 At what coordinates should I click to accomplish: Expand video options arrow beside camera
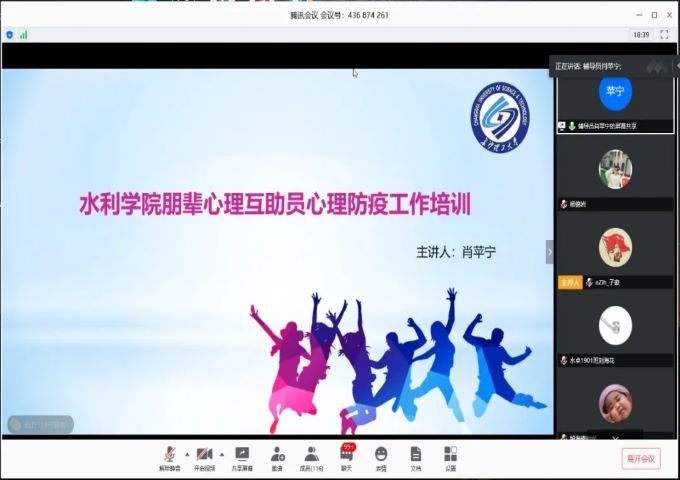[x=221, y=453]
